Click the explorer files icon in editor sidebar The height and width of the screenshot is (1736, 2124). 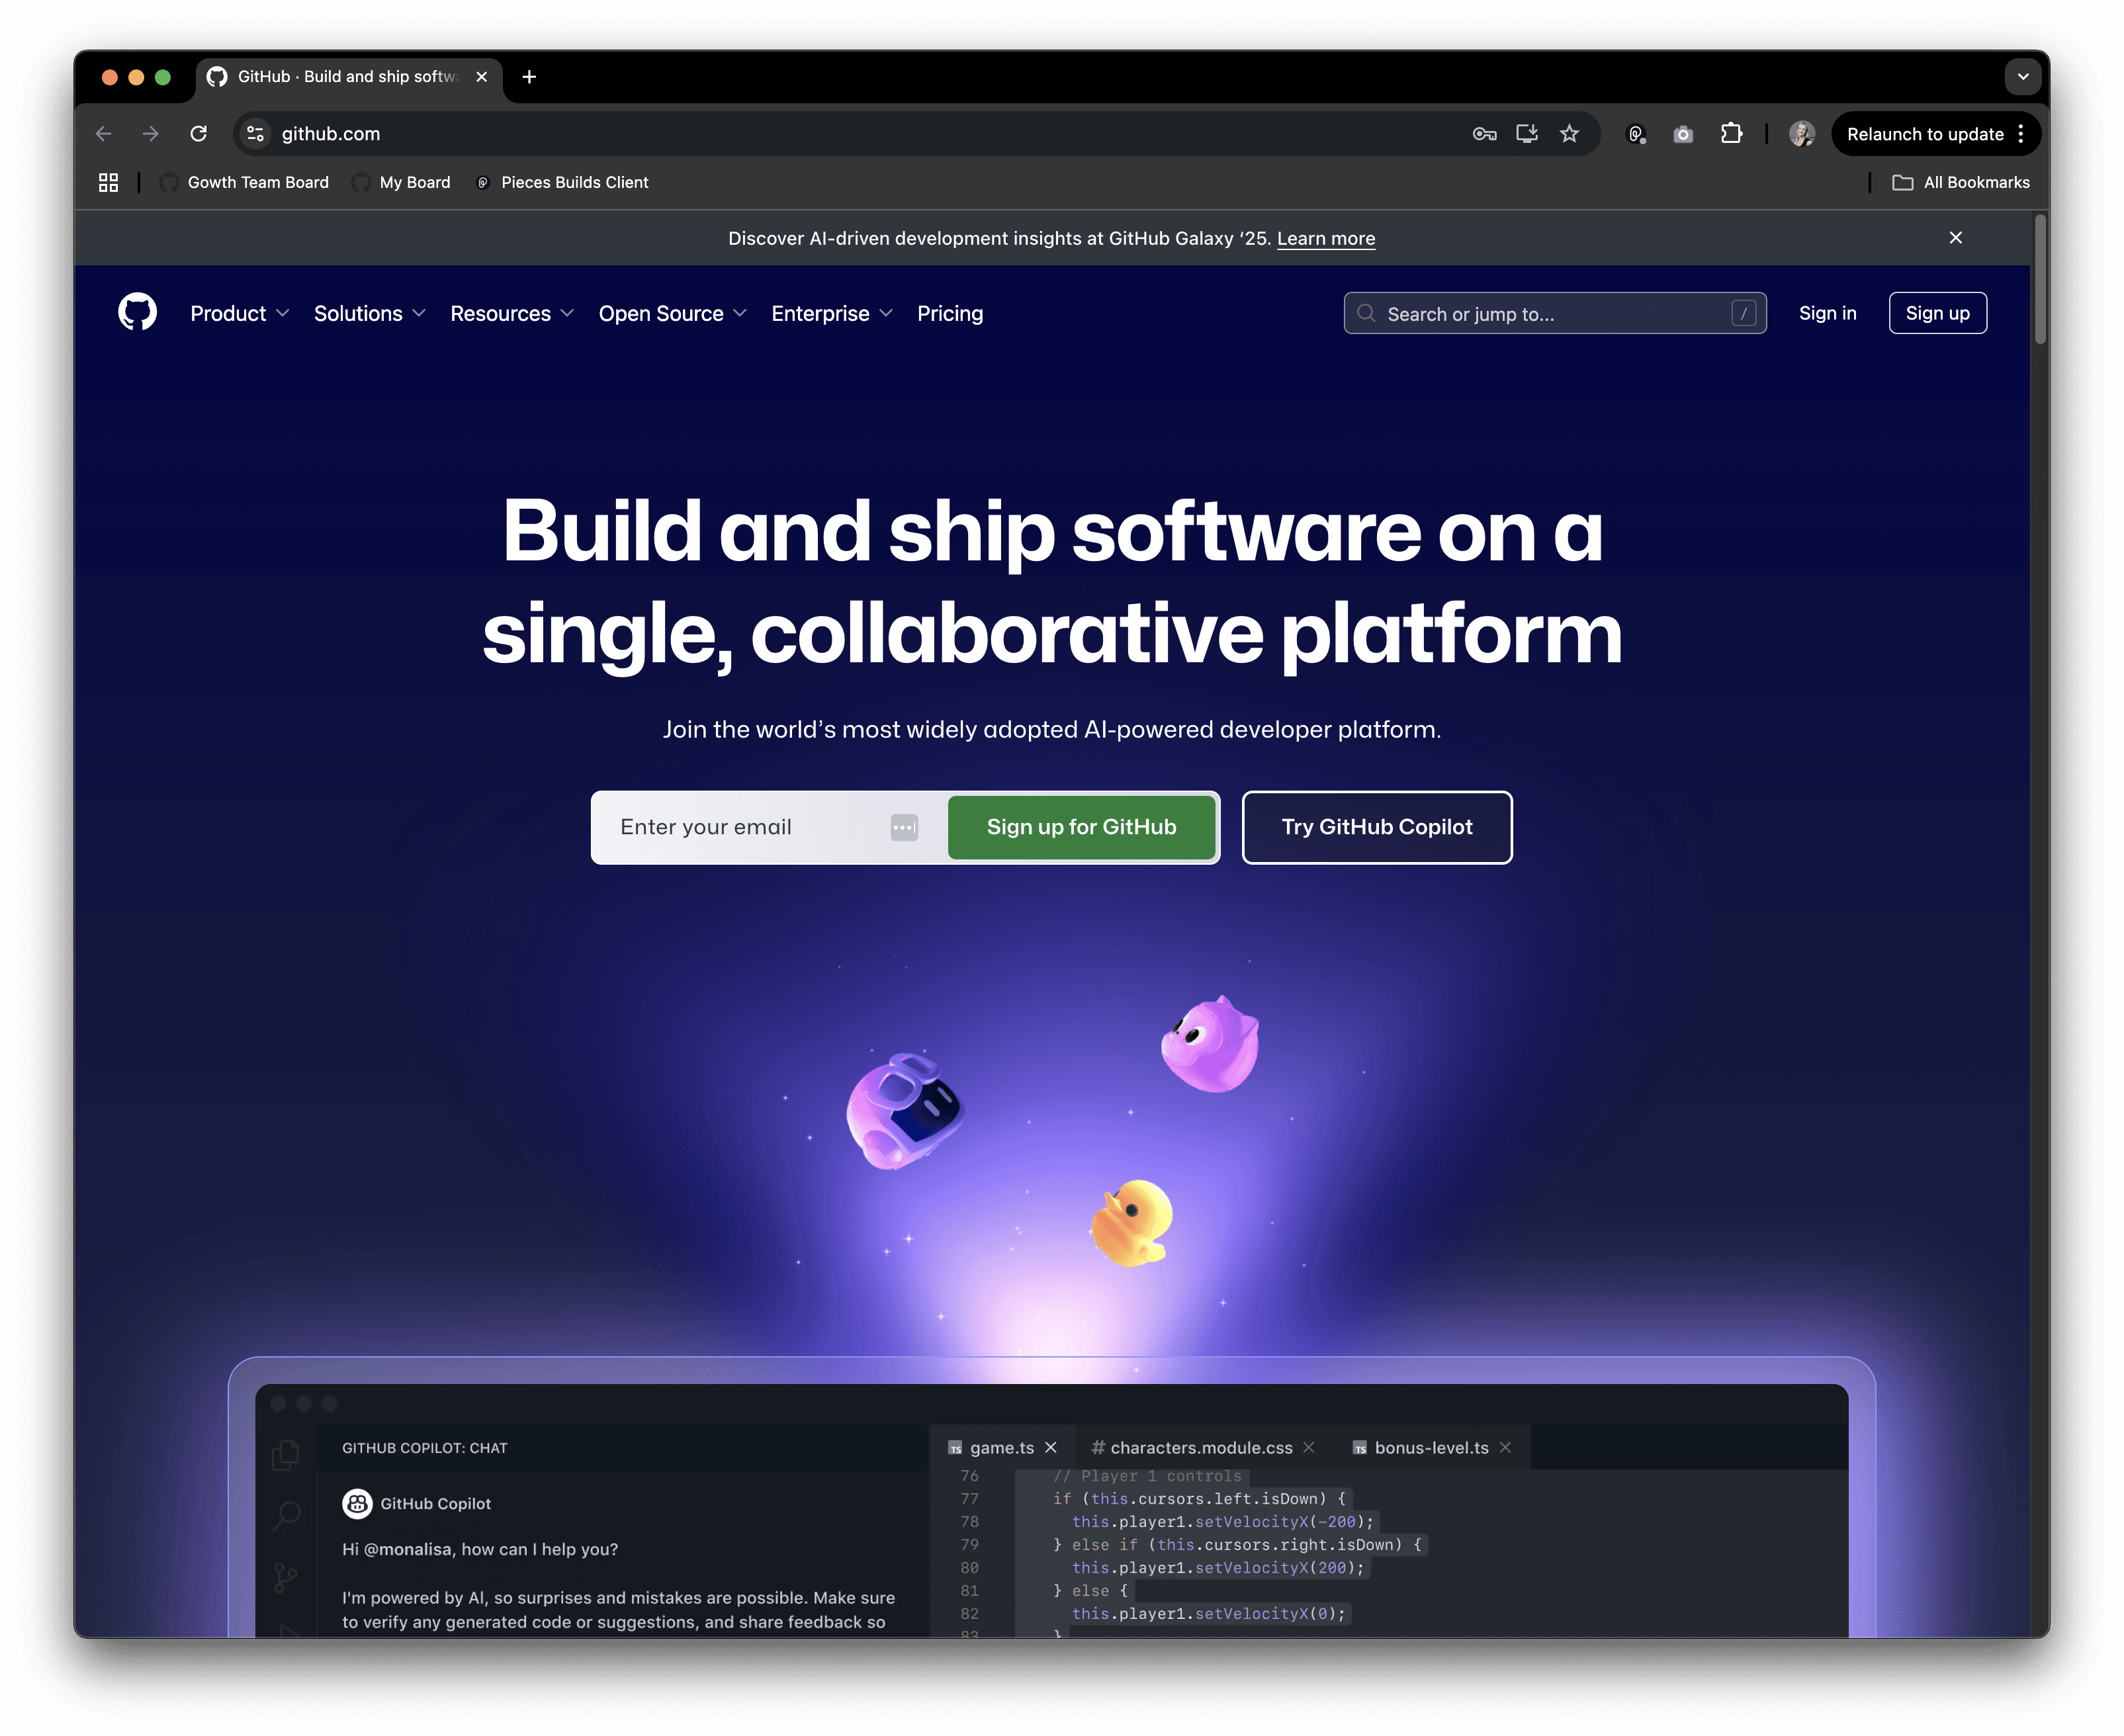pos(286,1455)
